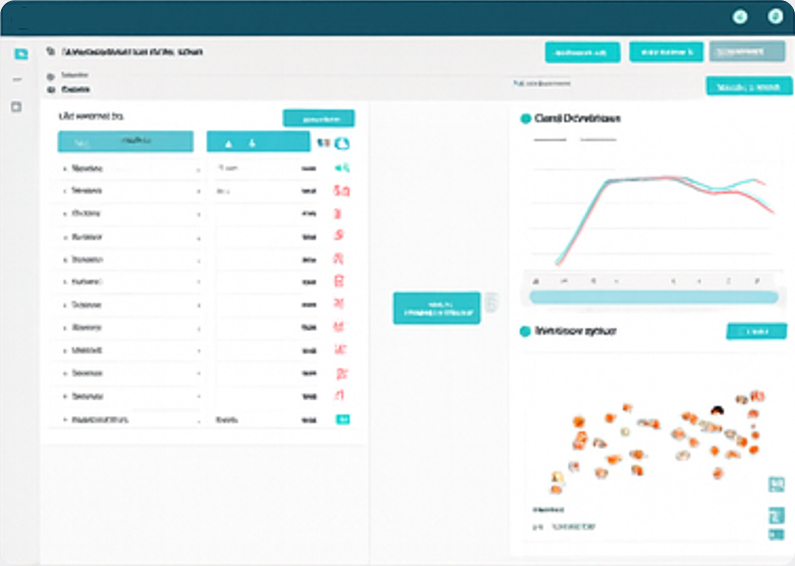Screen dimensions: 795x566
Task: Select the first radio option under the page title
Action: tap(51, 75)
